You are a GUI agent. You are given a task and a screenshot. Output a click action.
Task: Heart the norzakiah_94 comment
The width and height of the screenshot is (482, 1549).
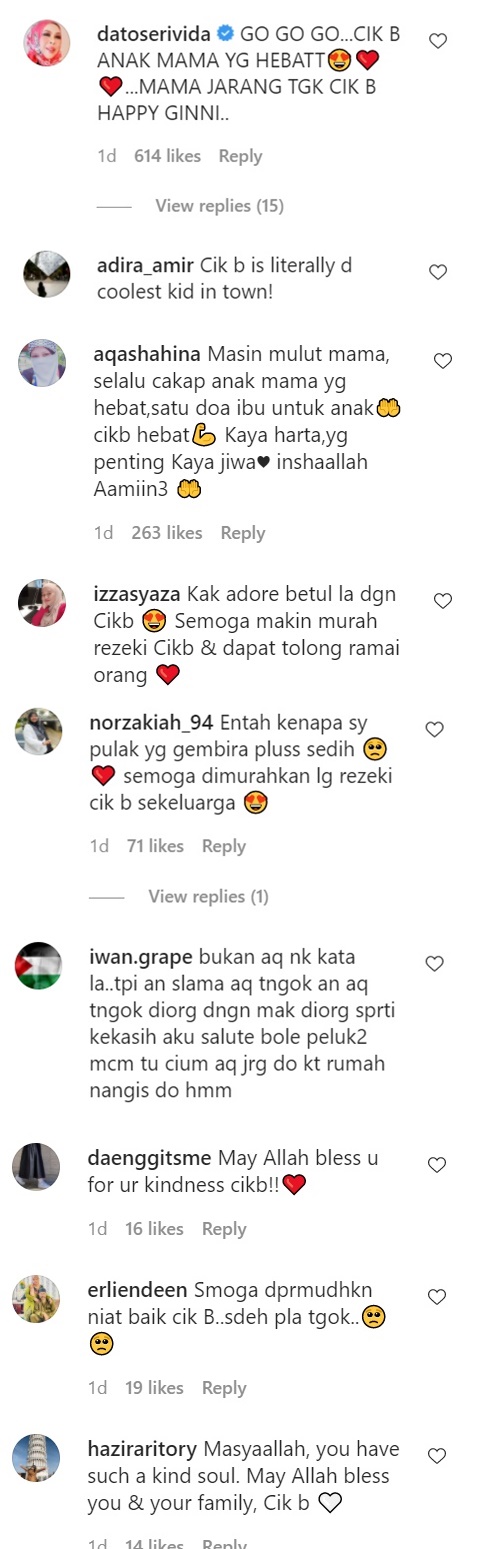click(x=434, y=730)
